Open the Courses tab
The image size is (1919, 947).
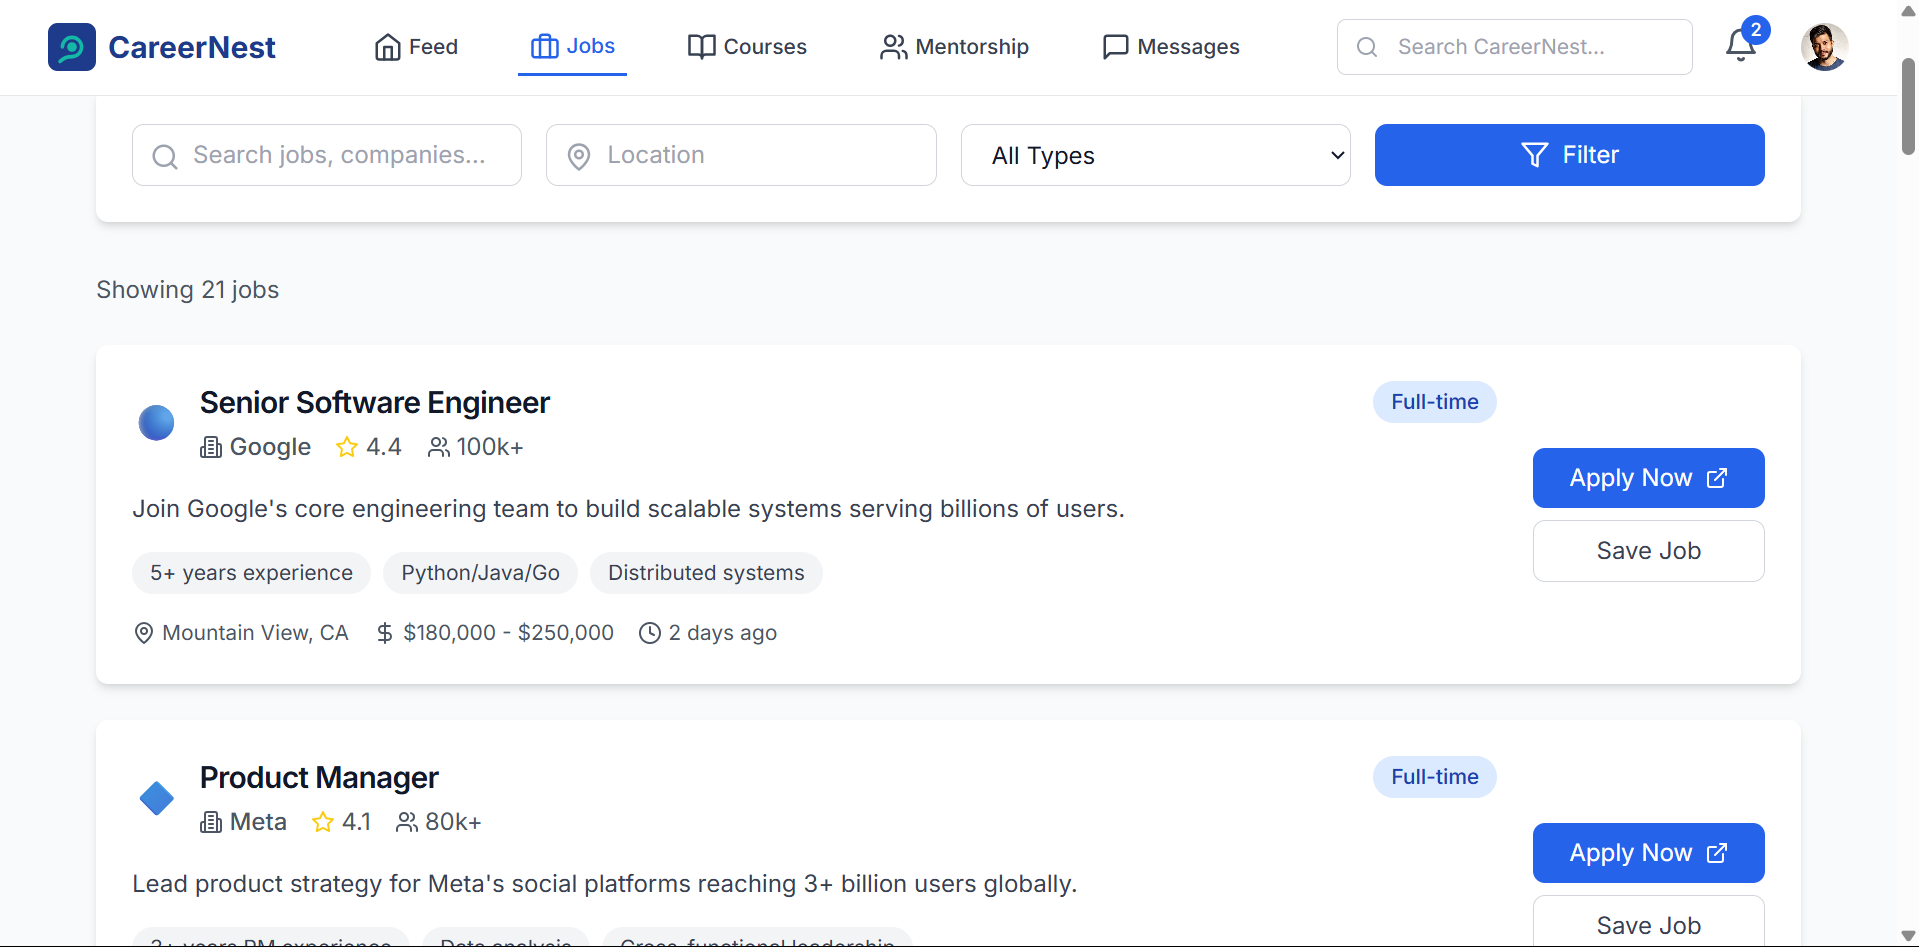pos(747,47)
